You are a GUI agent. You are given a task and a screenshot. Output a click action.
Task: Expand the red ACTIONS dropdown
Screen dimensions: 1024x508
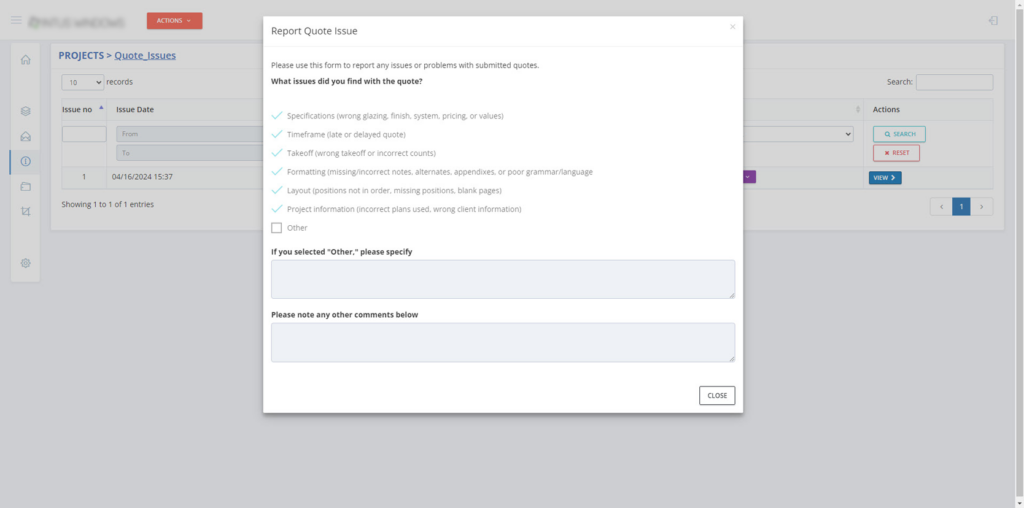click(x=174, y=20)
